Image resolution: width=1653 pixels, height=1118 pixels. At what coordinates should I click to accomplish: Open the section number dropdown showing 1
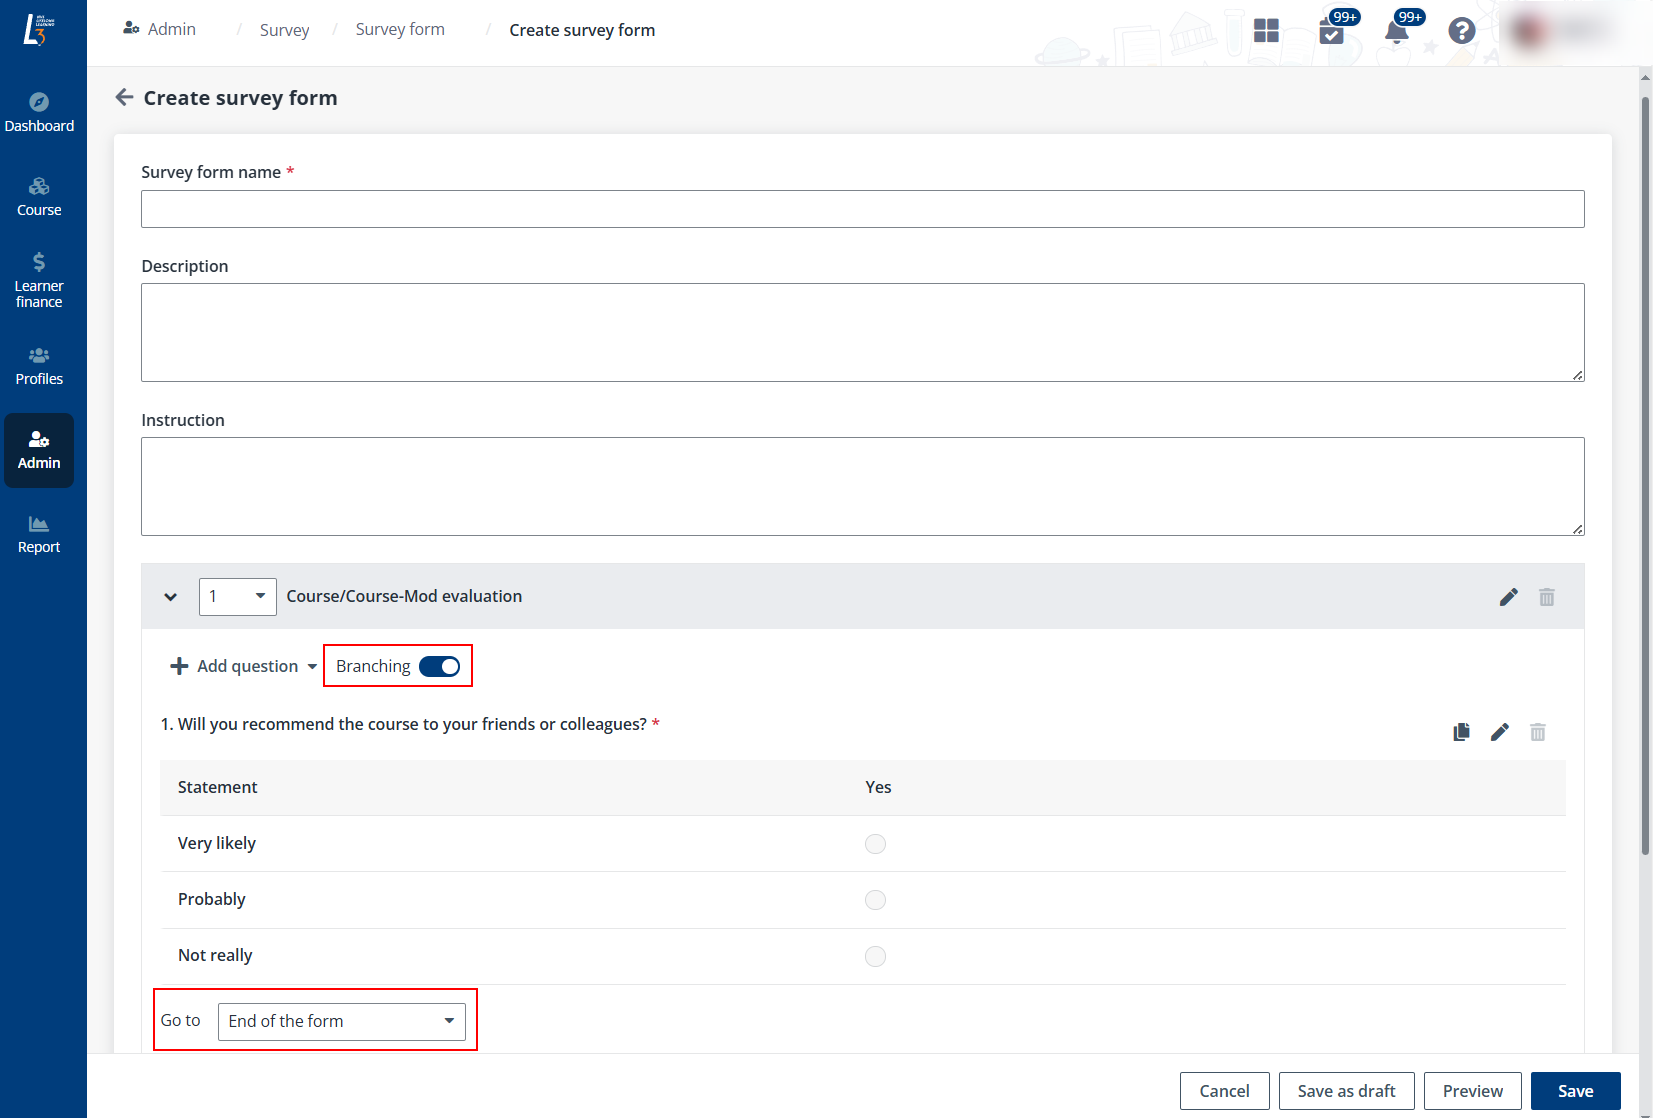(x=237, y=596)
